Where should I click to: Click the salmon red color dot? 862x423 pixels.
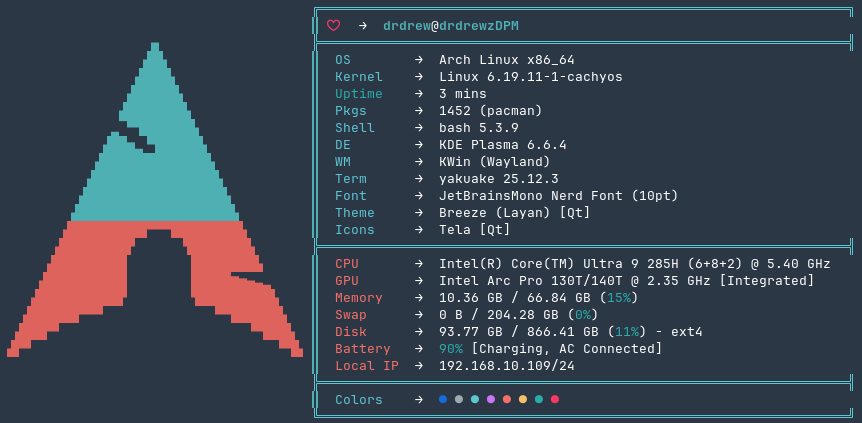click(507, 399)
